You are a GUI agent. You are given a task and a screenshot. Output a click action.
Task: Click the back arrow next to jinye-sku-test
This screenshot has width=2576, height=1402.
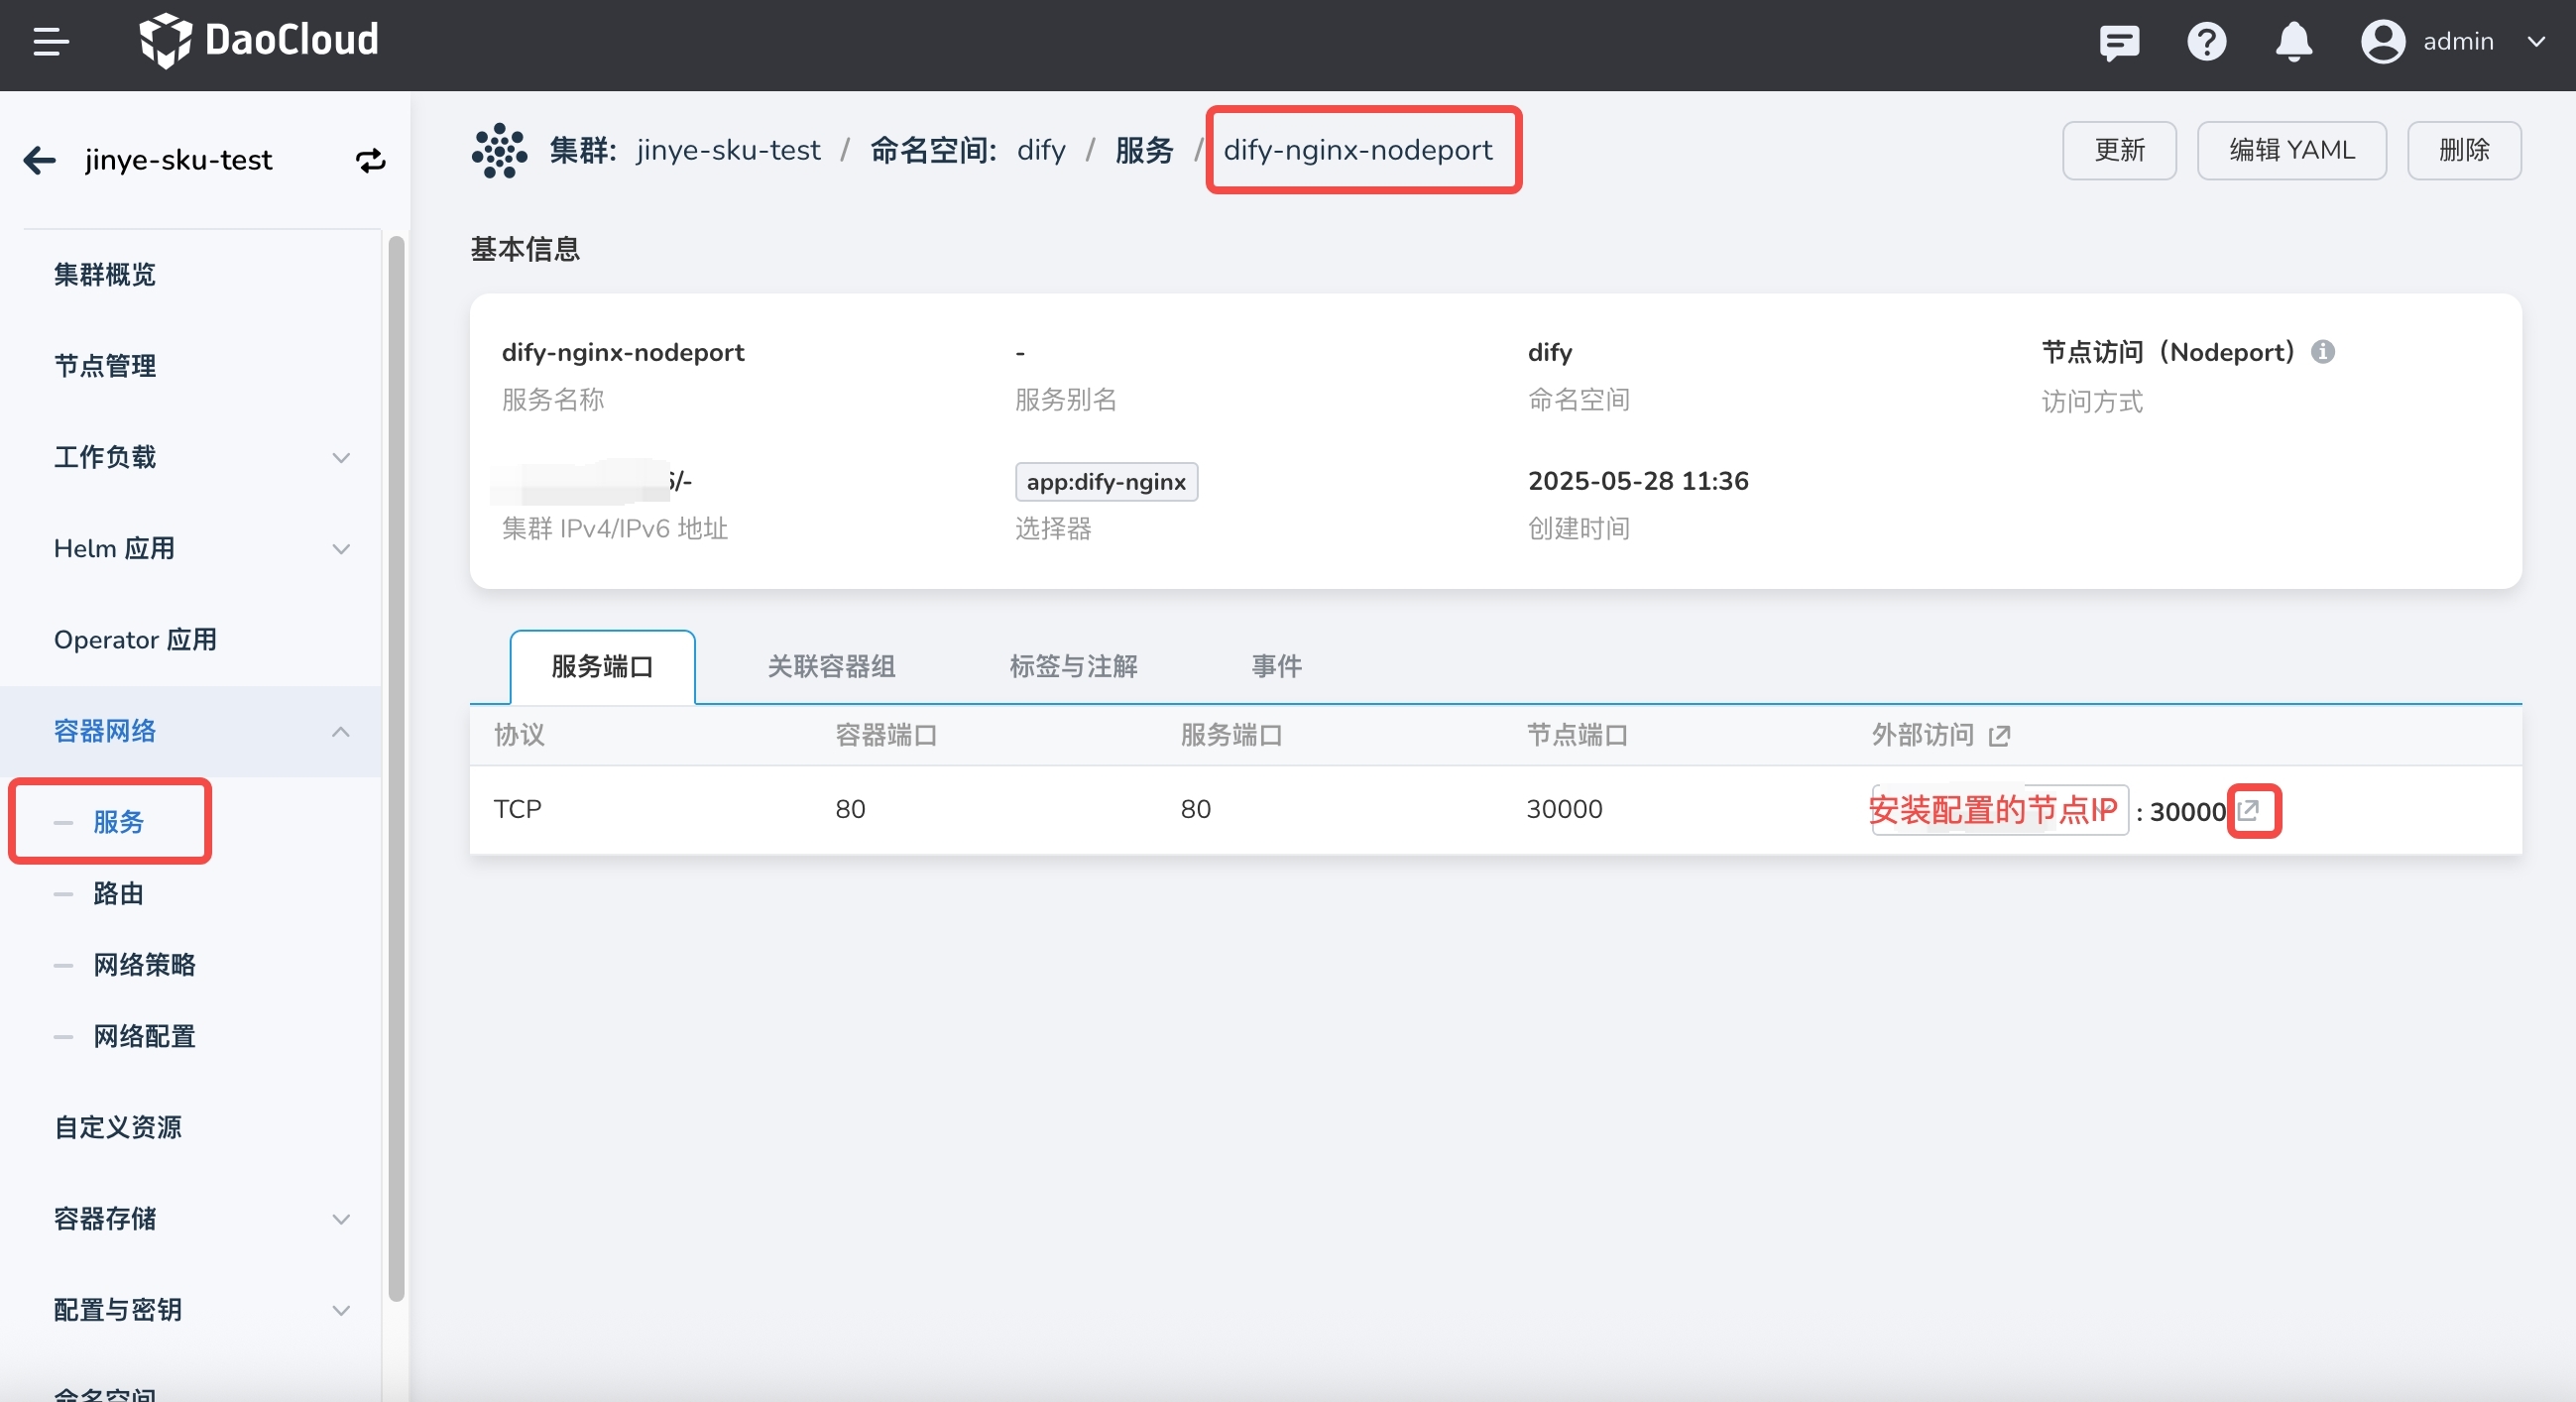(x=40, y=160)
